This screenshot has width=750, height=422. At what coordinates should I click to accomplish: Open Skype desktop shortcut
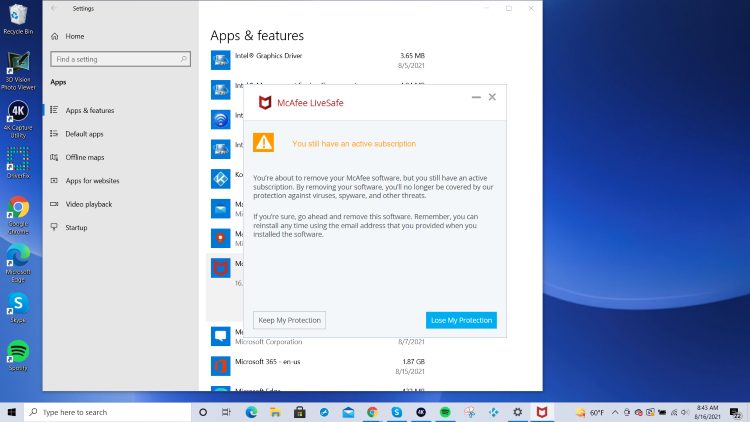coord(18,308)
